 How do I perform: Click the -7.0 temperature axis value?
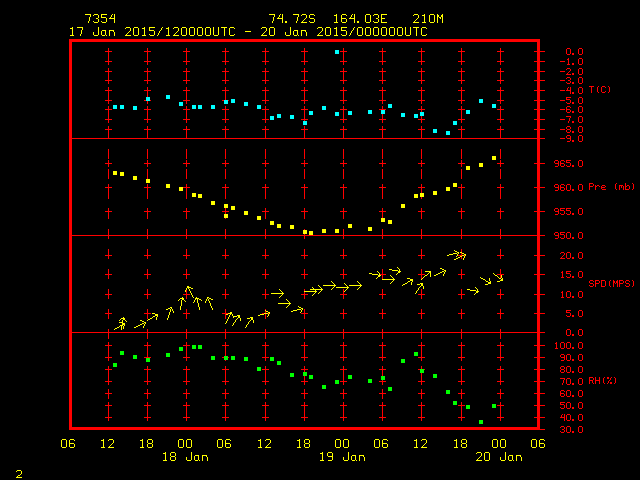571,120
